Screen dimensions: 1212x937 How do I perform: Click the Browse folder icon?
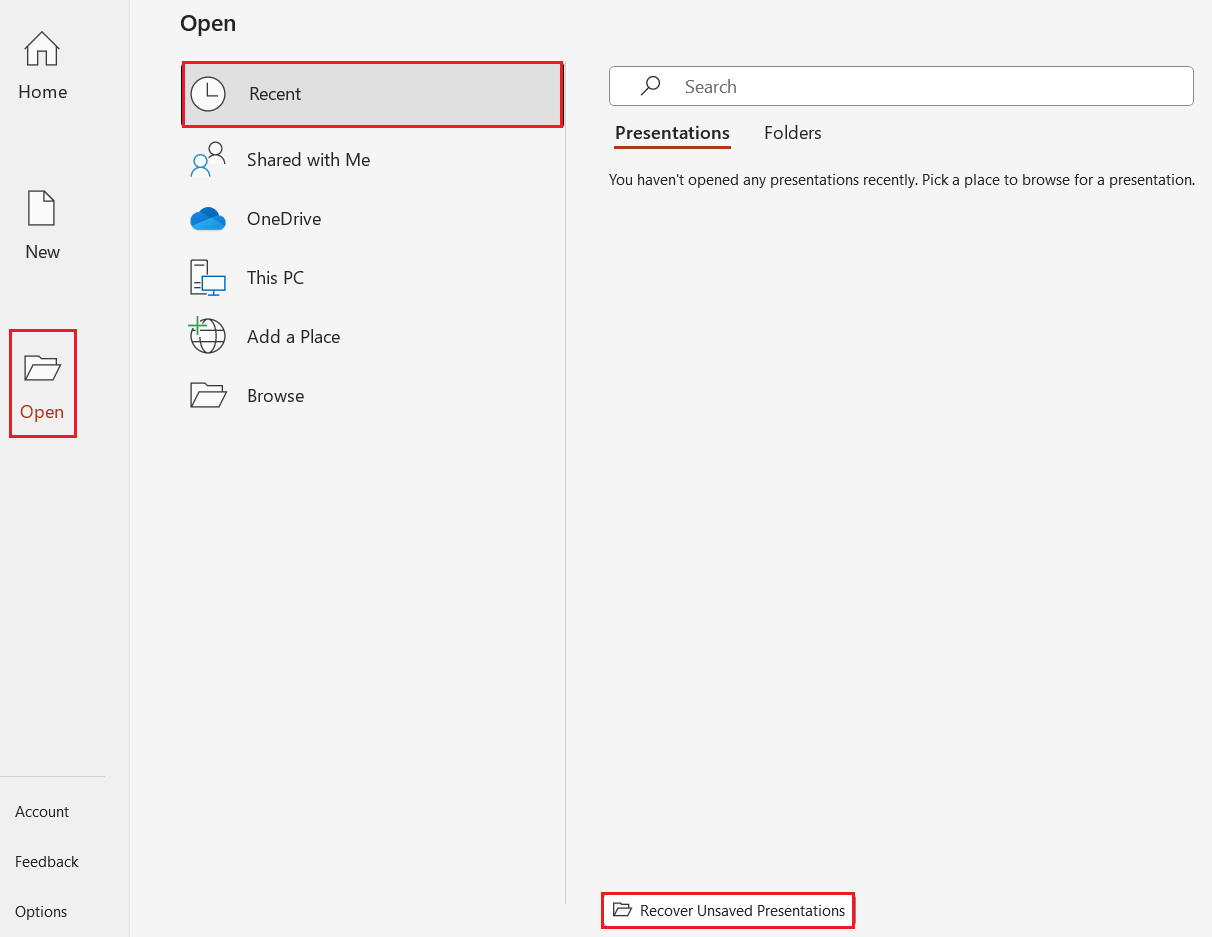coord(208,396)
